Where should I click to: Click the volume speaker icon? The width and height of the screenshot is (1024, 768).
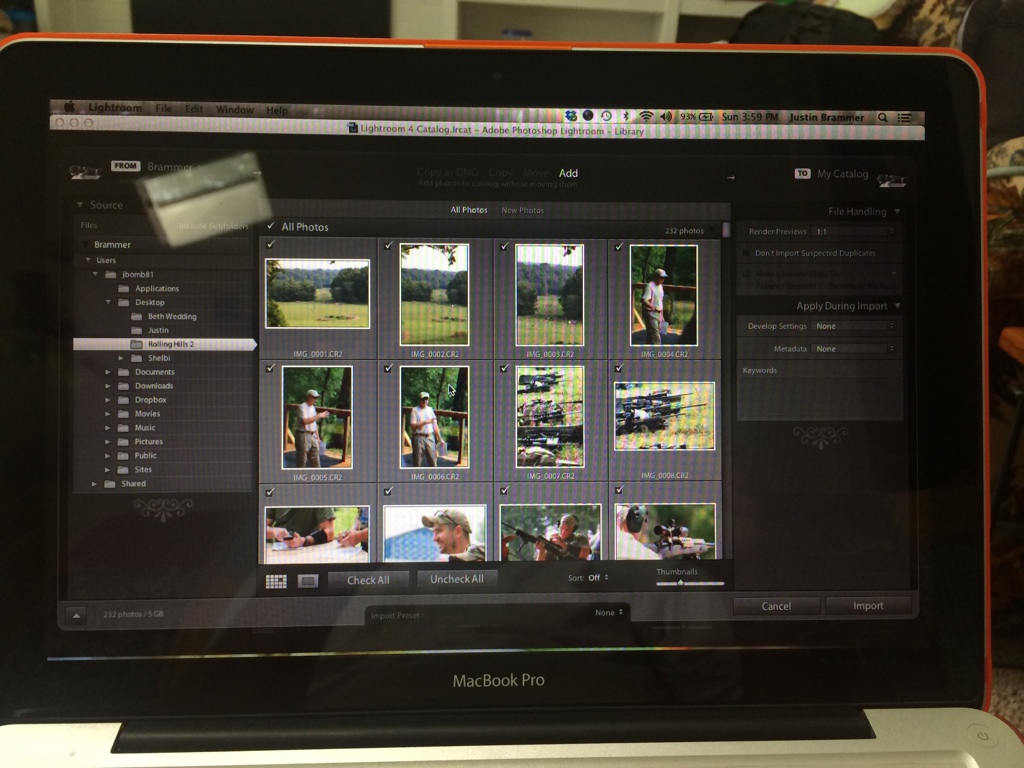tap(665, 117)
